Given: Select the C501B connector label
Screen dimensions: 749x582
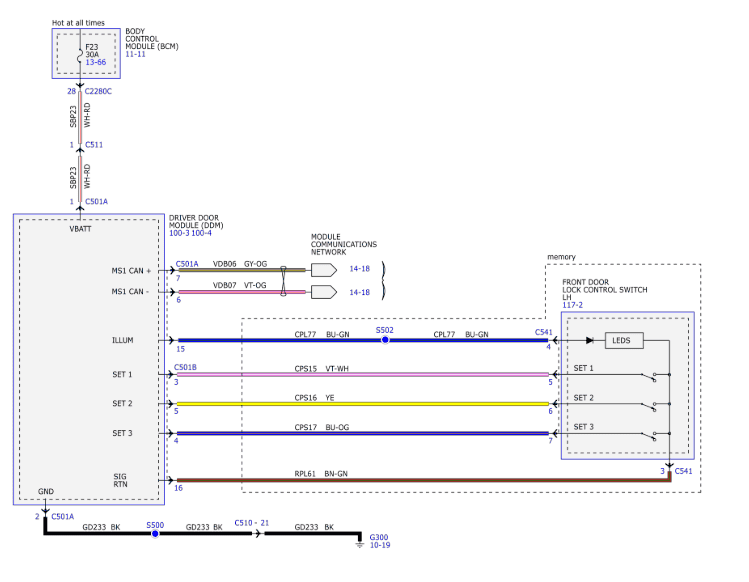Looking at the screenshot, I should (186, 367).
